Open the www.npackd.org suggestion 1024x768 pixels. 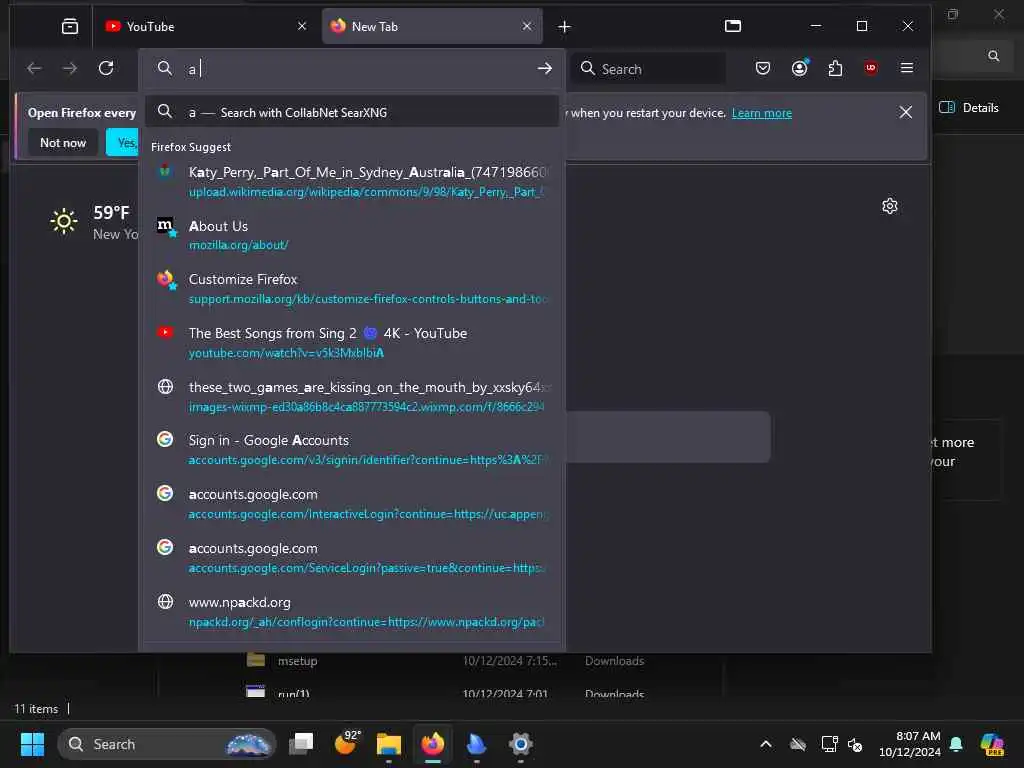tap(351, 612)
